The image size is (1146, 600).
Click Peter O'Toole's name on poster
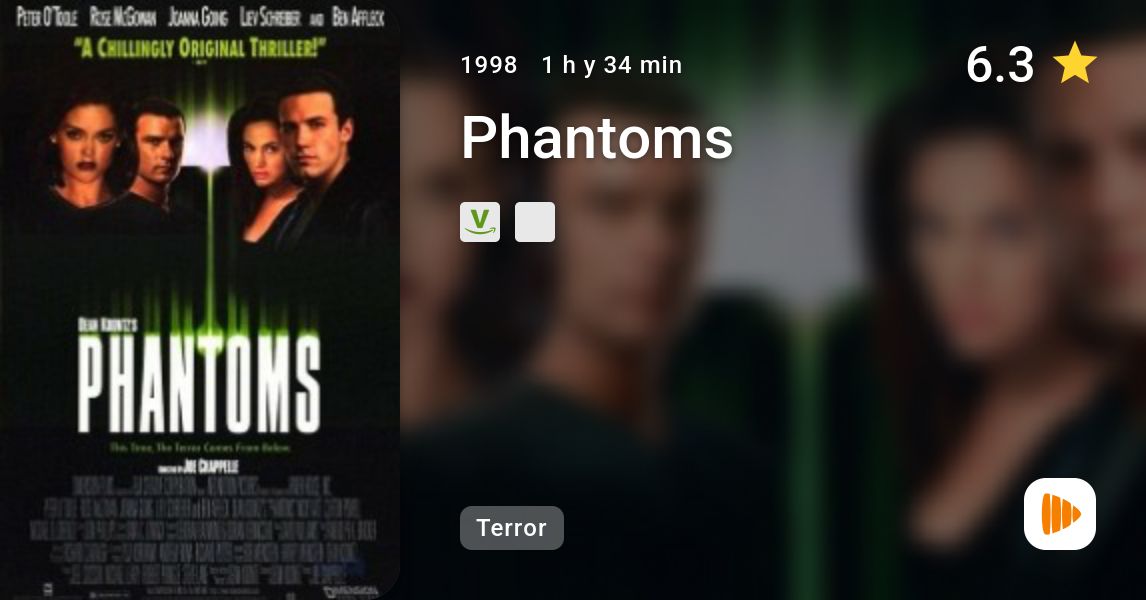click(x=47, y=17)
